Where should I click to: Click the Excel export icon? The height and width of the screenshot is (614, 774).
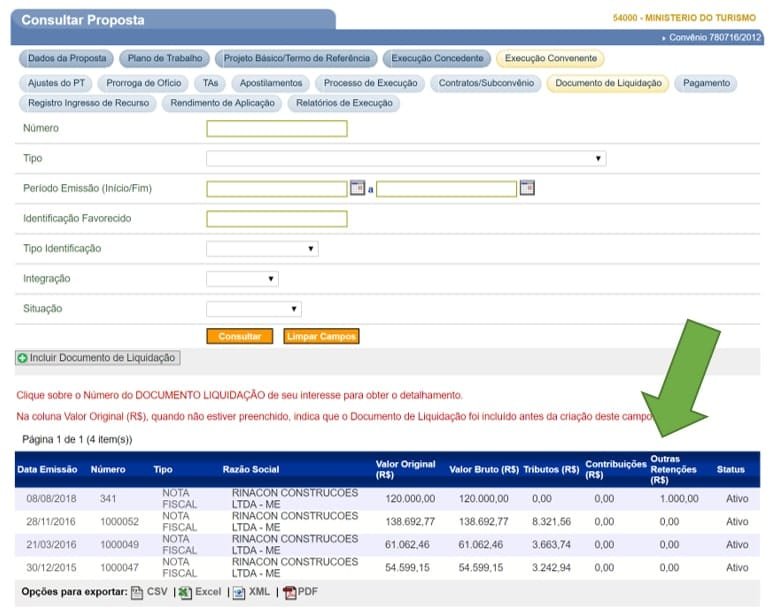[185, 592]
